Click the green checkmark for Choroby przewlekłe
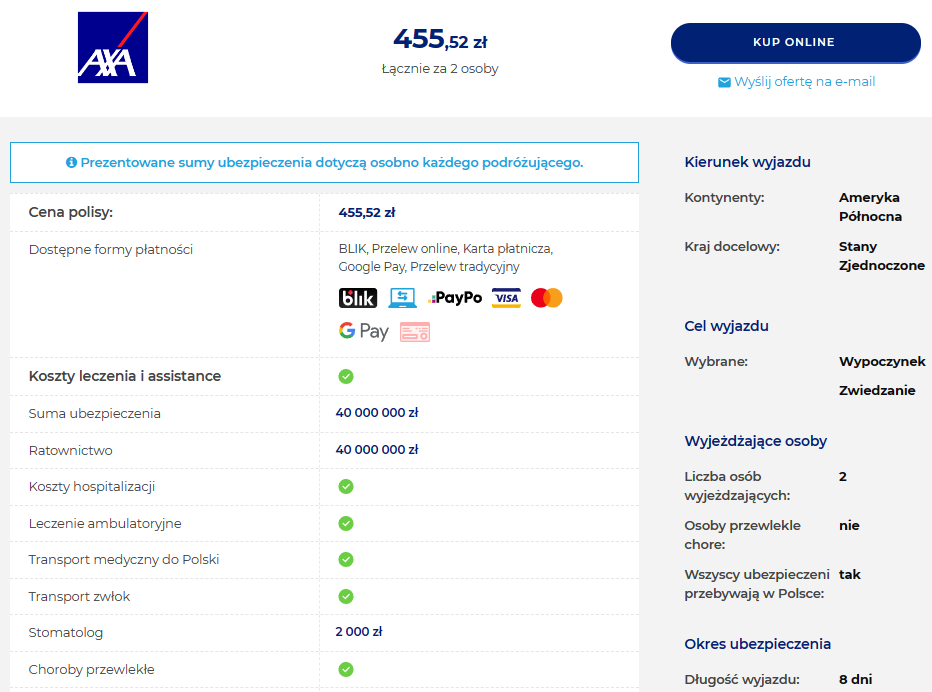This screenshot has width=932, height=692. tap(346, 669)
